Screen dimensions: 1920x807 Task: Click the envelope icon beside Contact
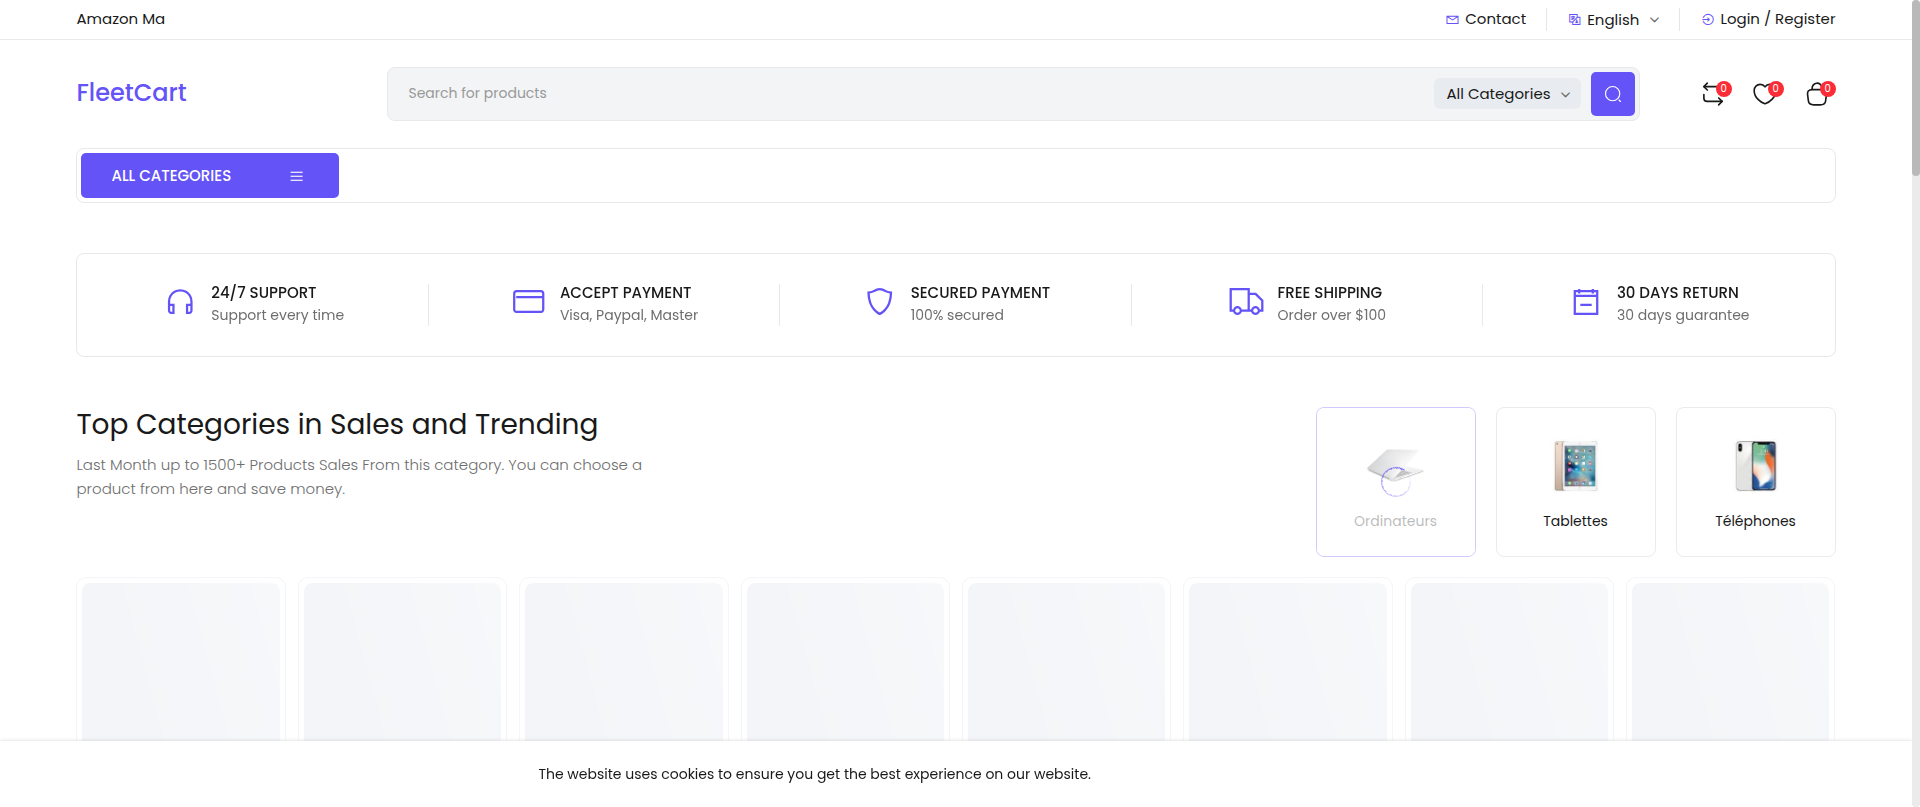[x=1452, y=20]
